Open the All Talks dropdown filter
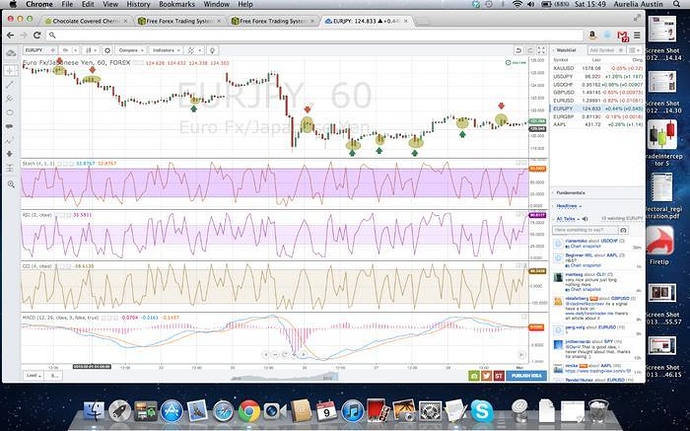 pyautogui.click(x=566, y=218)
